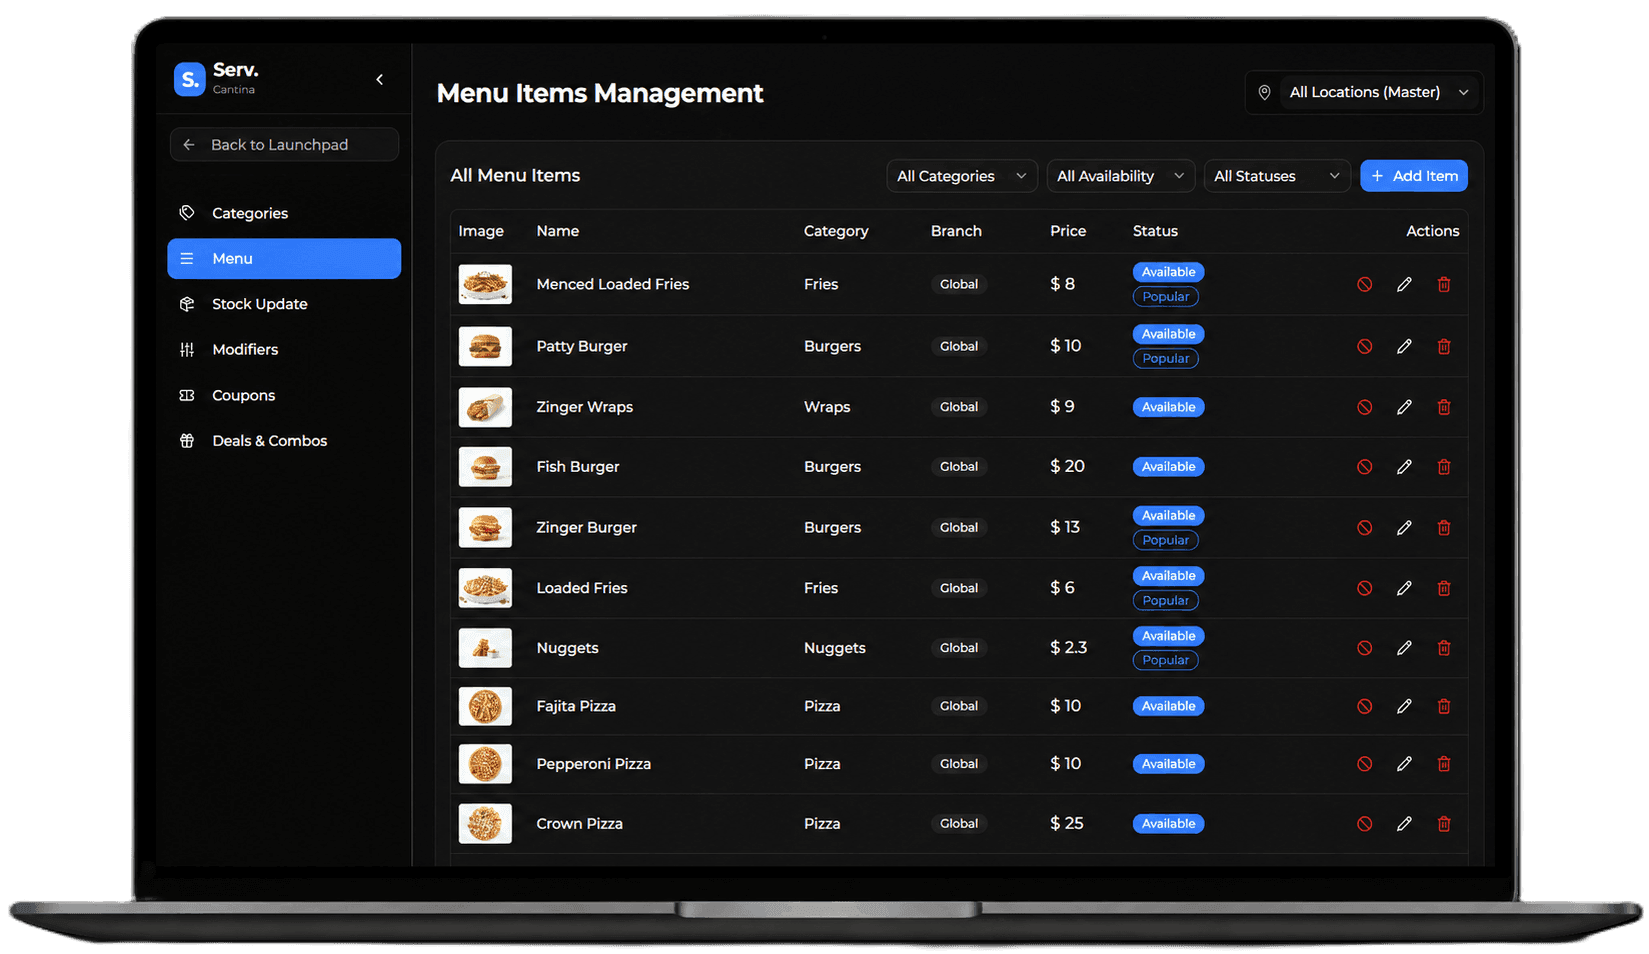Edit the Zinger Wraps pencil icon
The width and height of the screenshot is (1649, 954).
(x=1404, y=407)
